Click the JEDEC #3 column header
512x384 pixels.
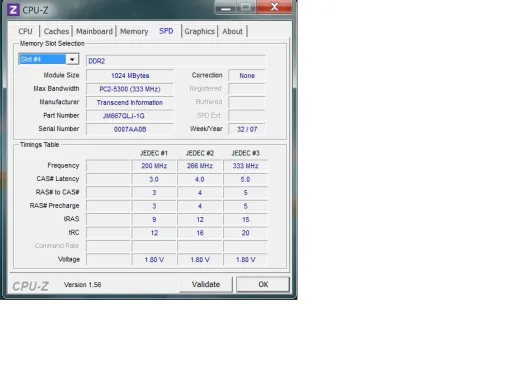click(245, 153)
